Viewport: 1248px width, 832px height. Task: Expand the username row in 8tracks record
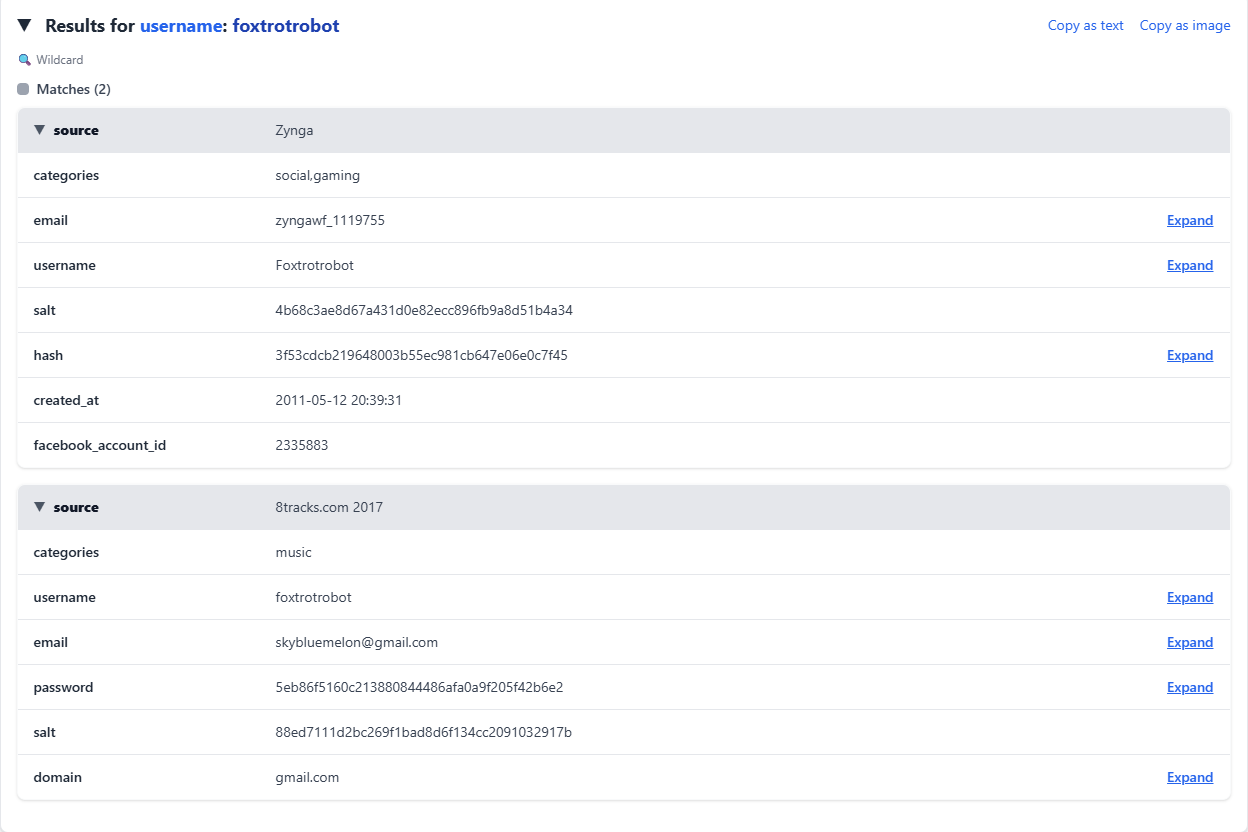click(1189, 598)
